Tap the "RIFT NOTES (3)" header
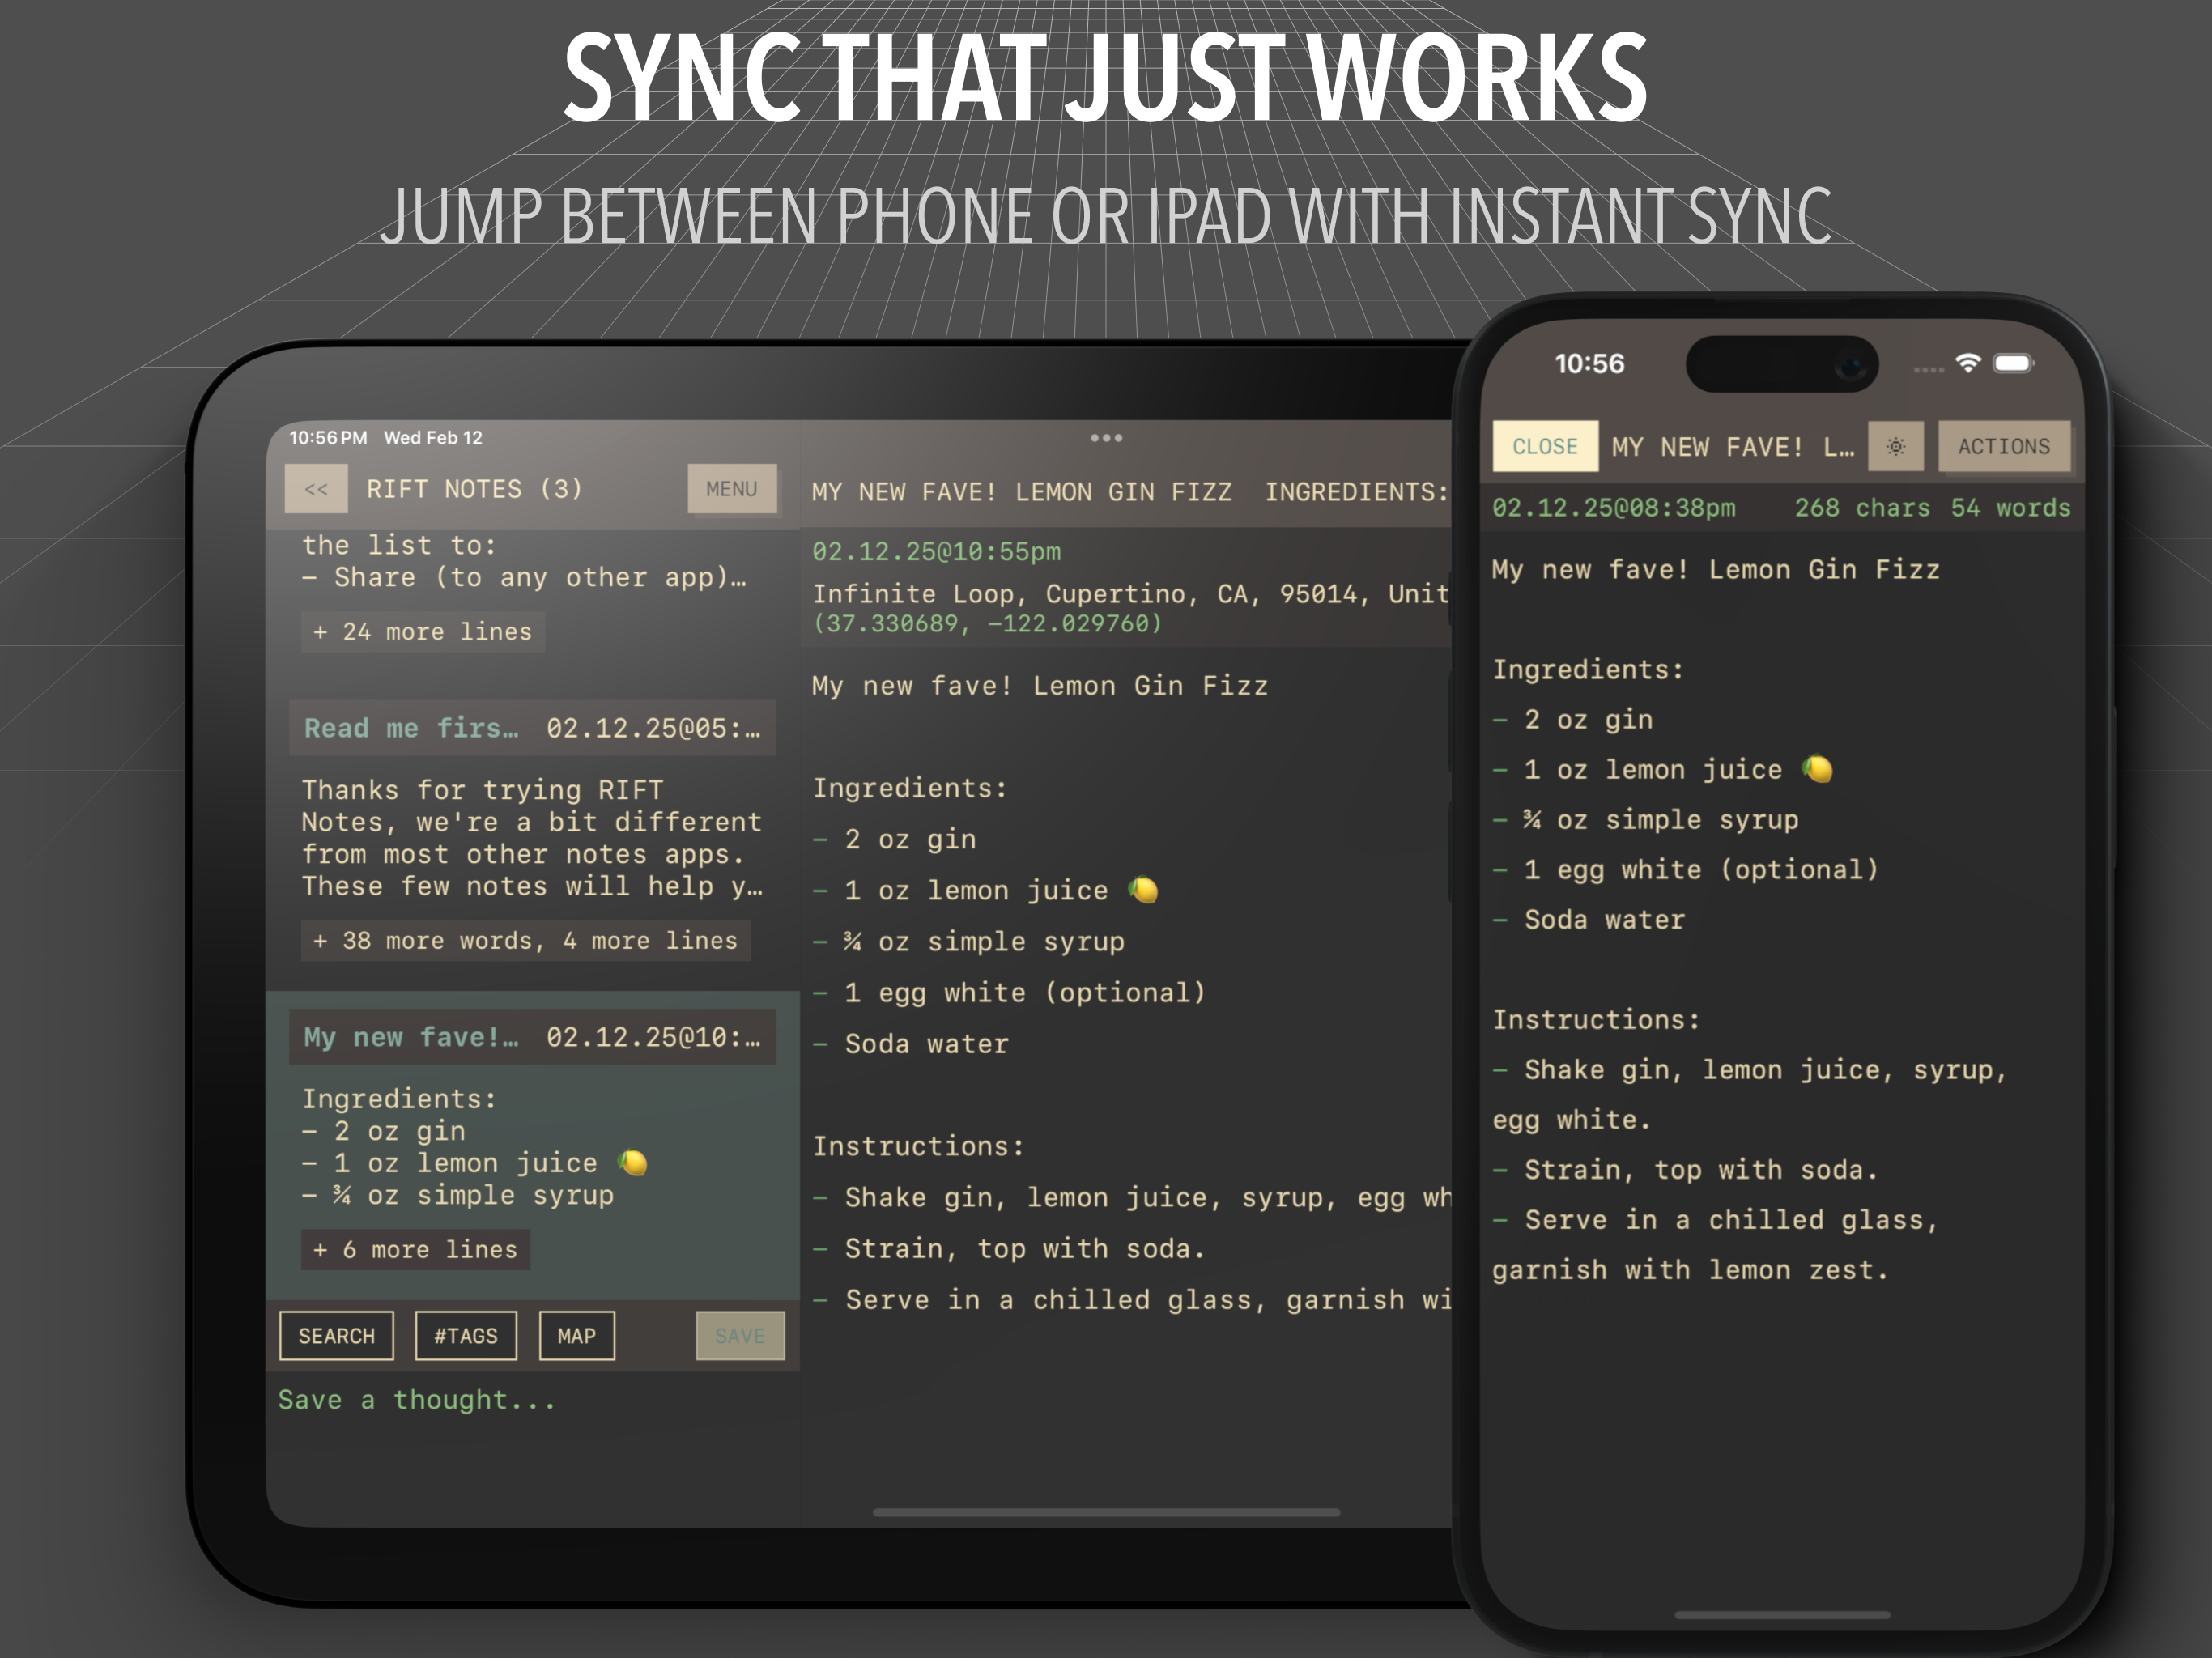The width and height of the screenshot is (2212, 1658). click(474, 489)
